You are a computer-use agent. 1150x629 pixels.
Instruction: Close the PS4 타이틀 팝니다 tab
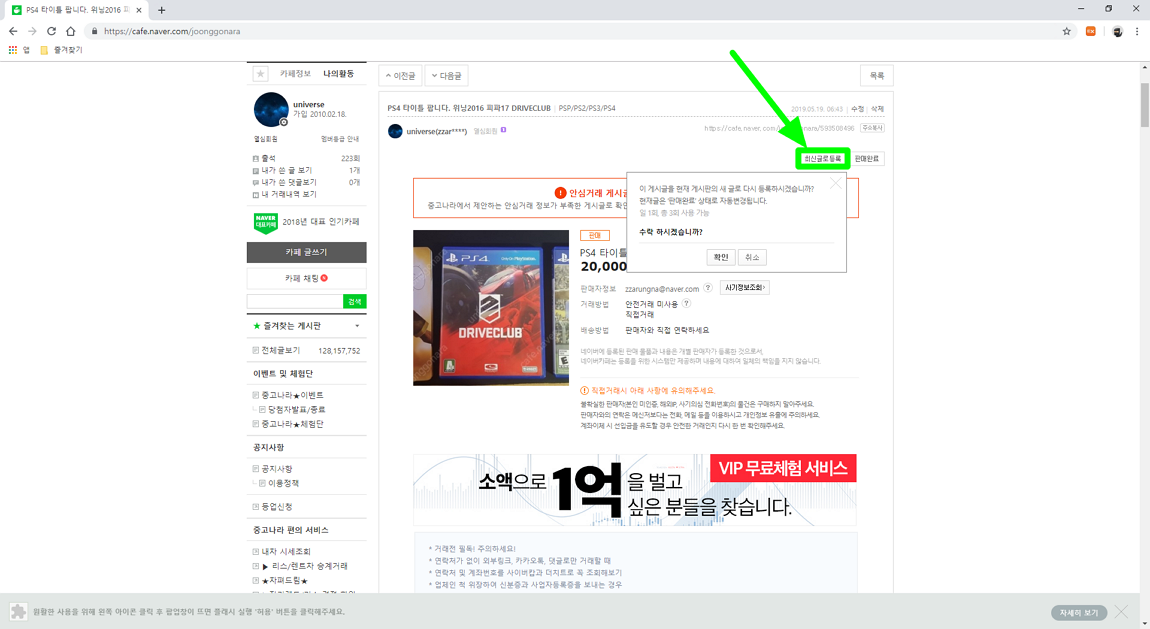click(139, 10)
